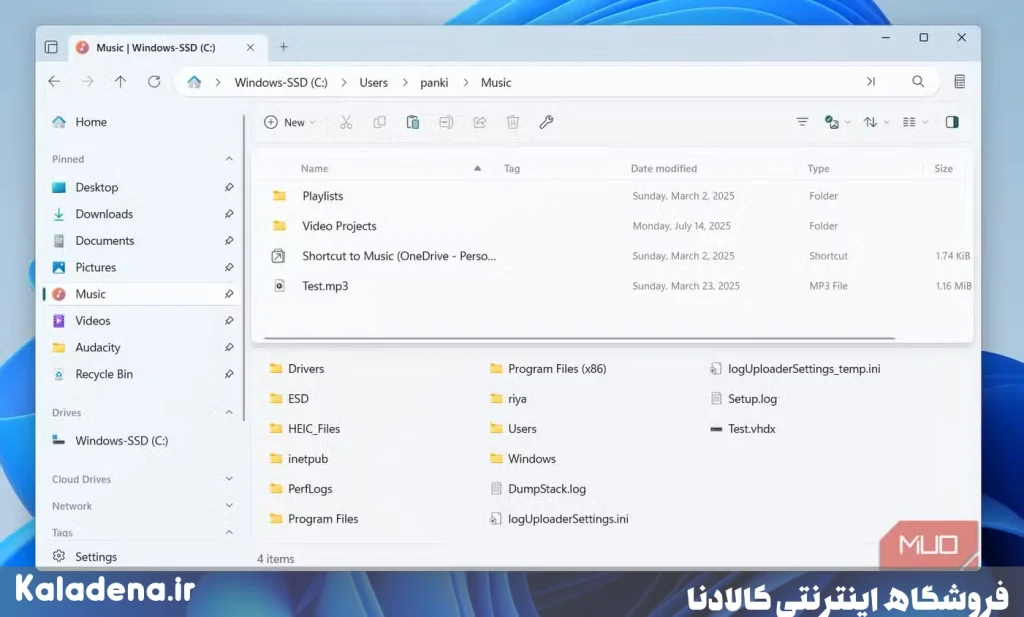Select DumpStack.log in the lower pane
Screen dimensions: 1024x617
pyautogui.click(x=537, y=489)
